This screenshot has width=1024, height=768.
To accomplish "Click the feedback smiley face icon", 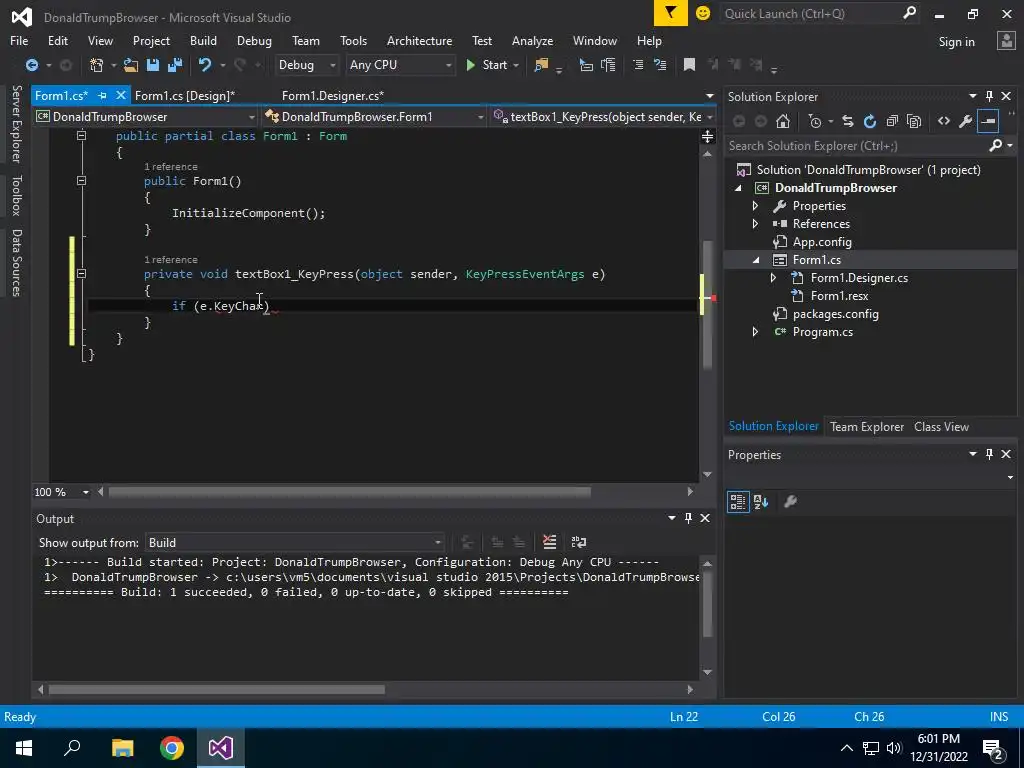I will (703, 13).
